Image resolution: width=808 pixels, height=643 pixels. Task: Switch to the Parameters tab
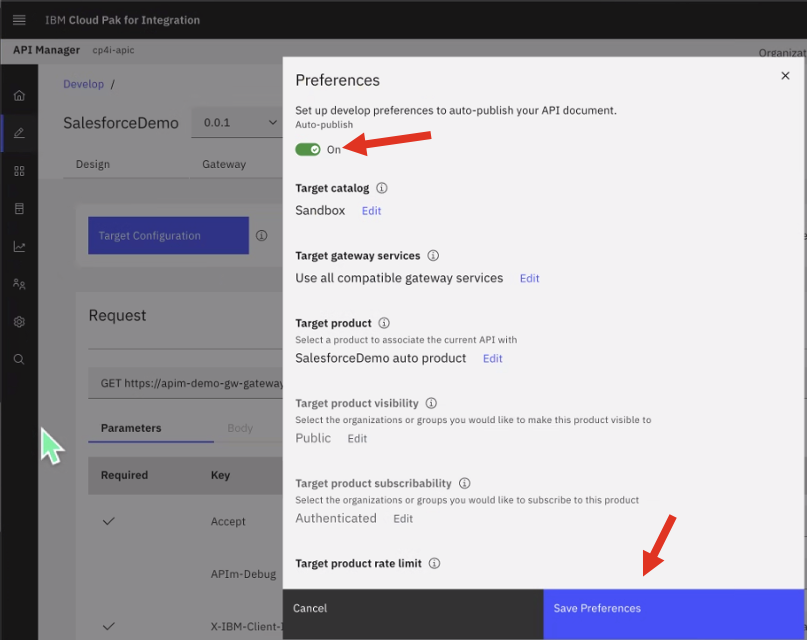131,428
